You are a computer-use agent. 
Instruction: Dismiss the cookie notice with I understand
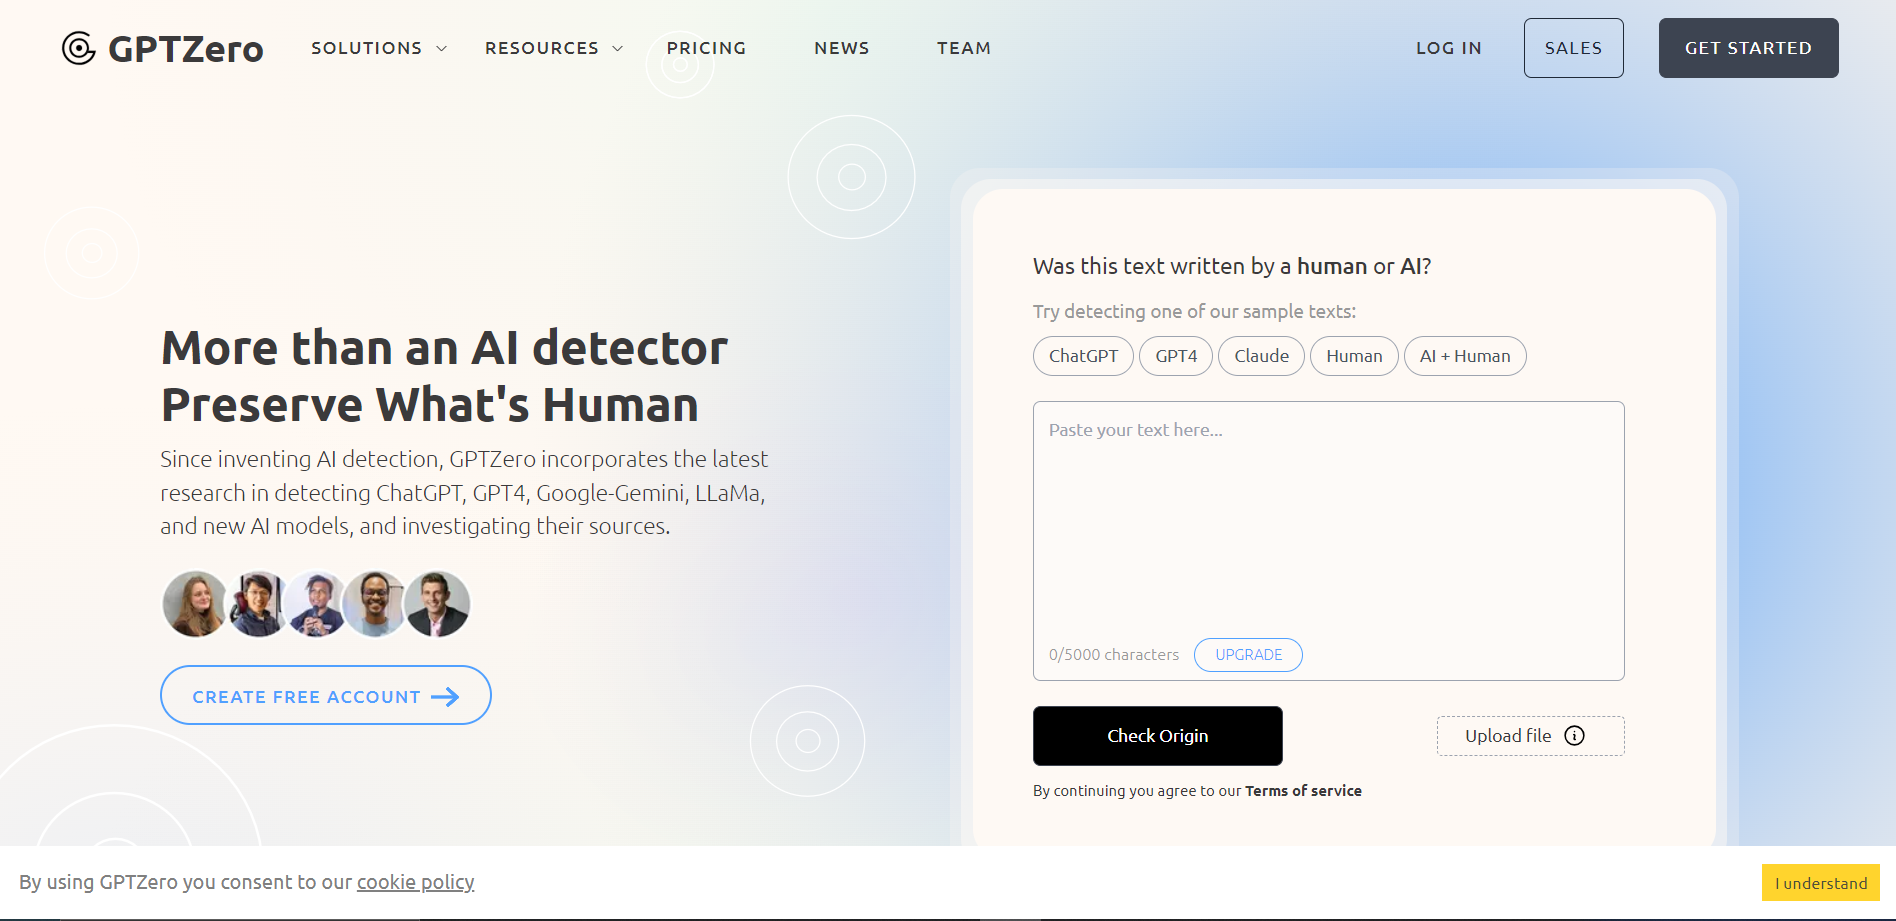pos(1820,882)
